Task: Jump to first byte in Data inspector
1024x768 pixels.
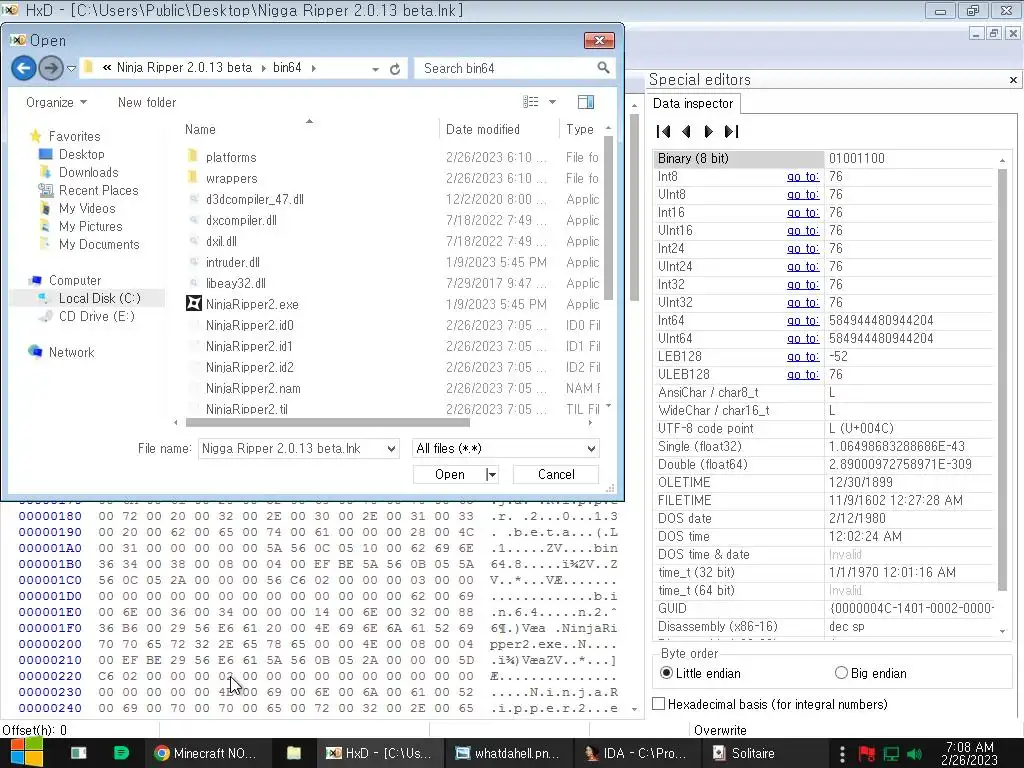Action: tap(664, 131)
